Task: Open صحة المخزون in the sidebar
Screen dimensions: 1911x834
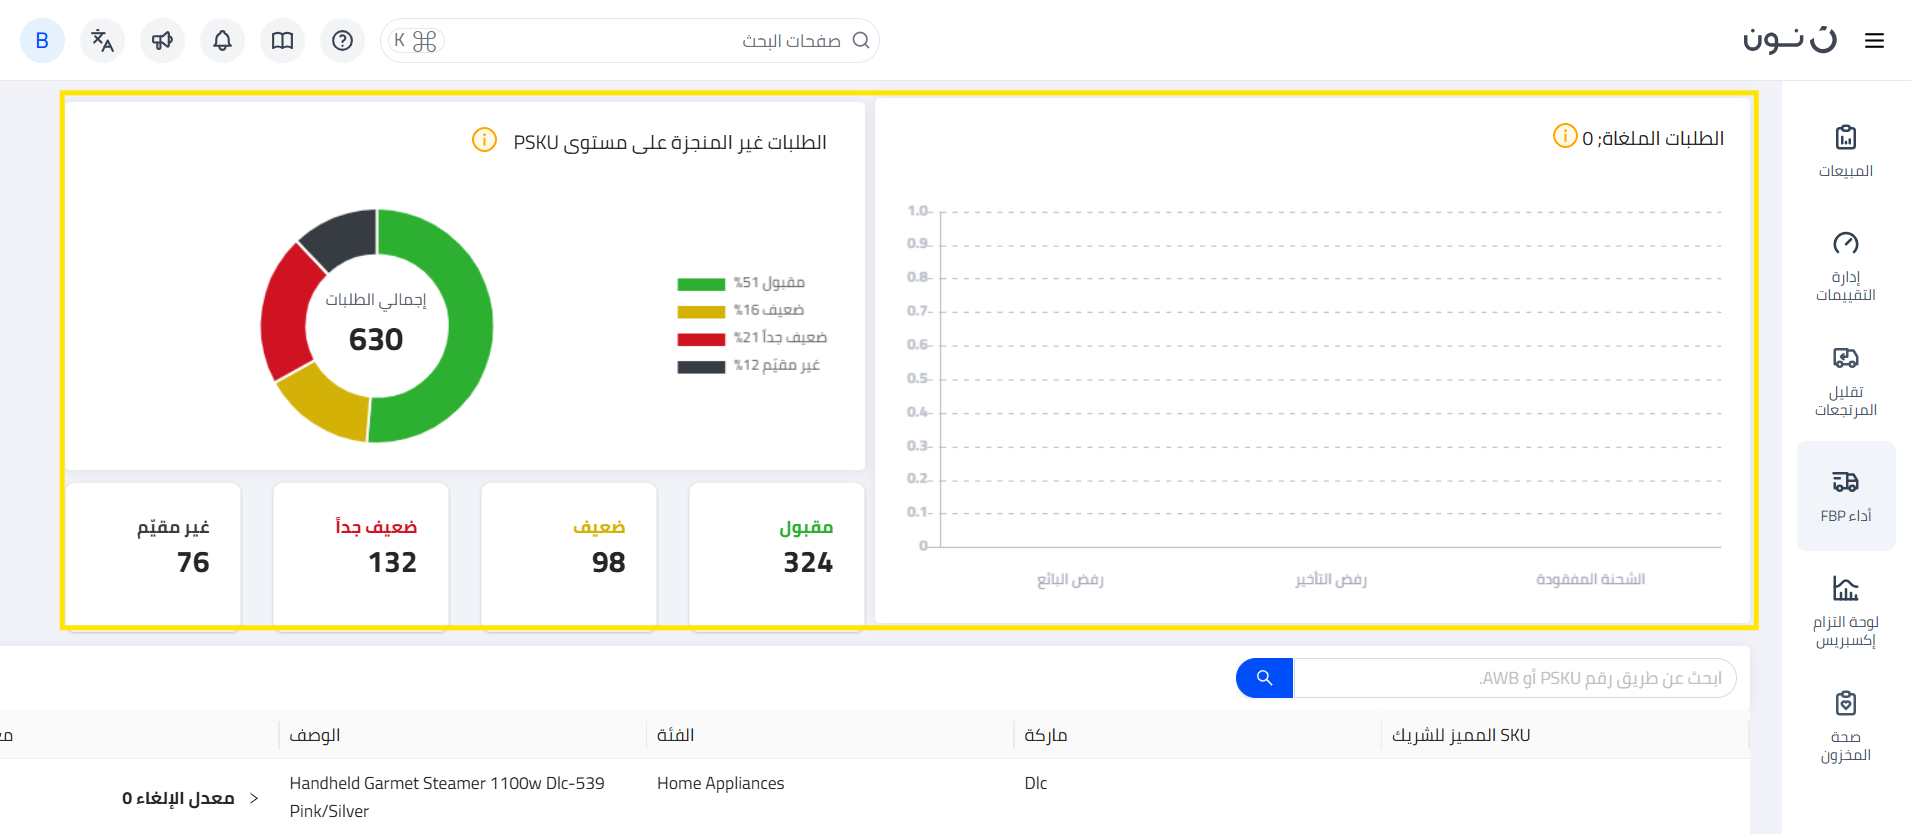Action: click(x=1846, y=727)
